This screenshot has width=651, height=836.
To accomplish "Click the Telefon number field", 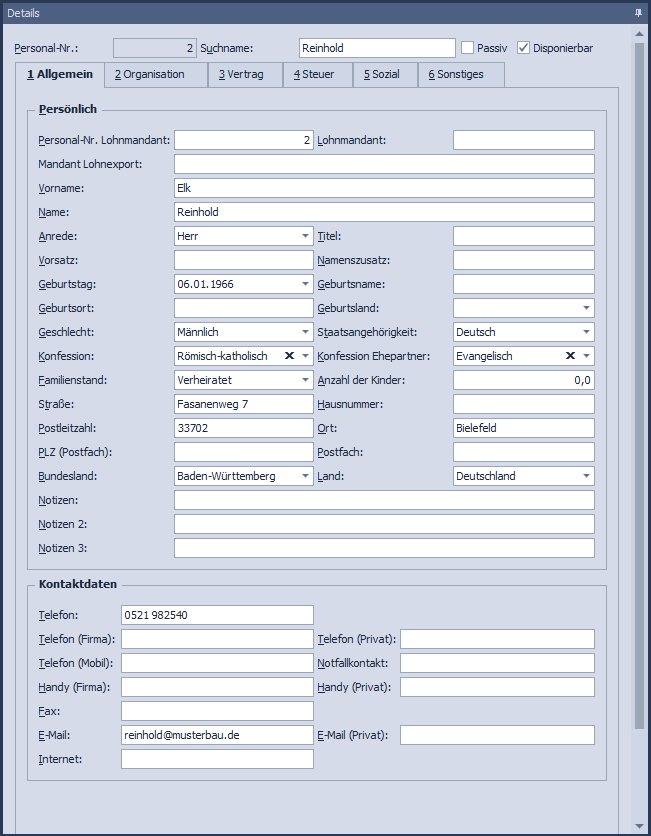I will pyautogui.click(x=217, y=615).
